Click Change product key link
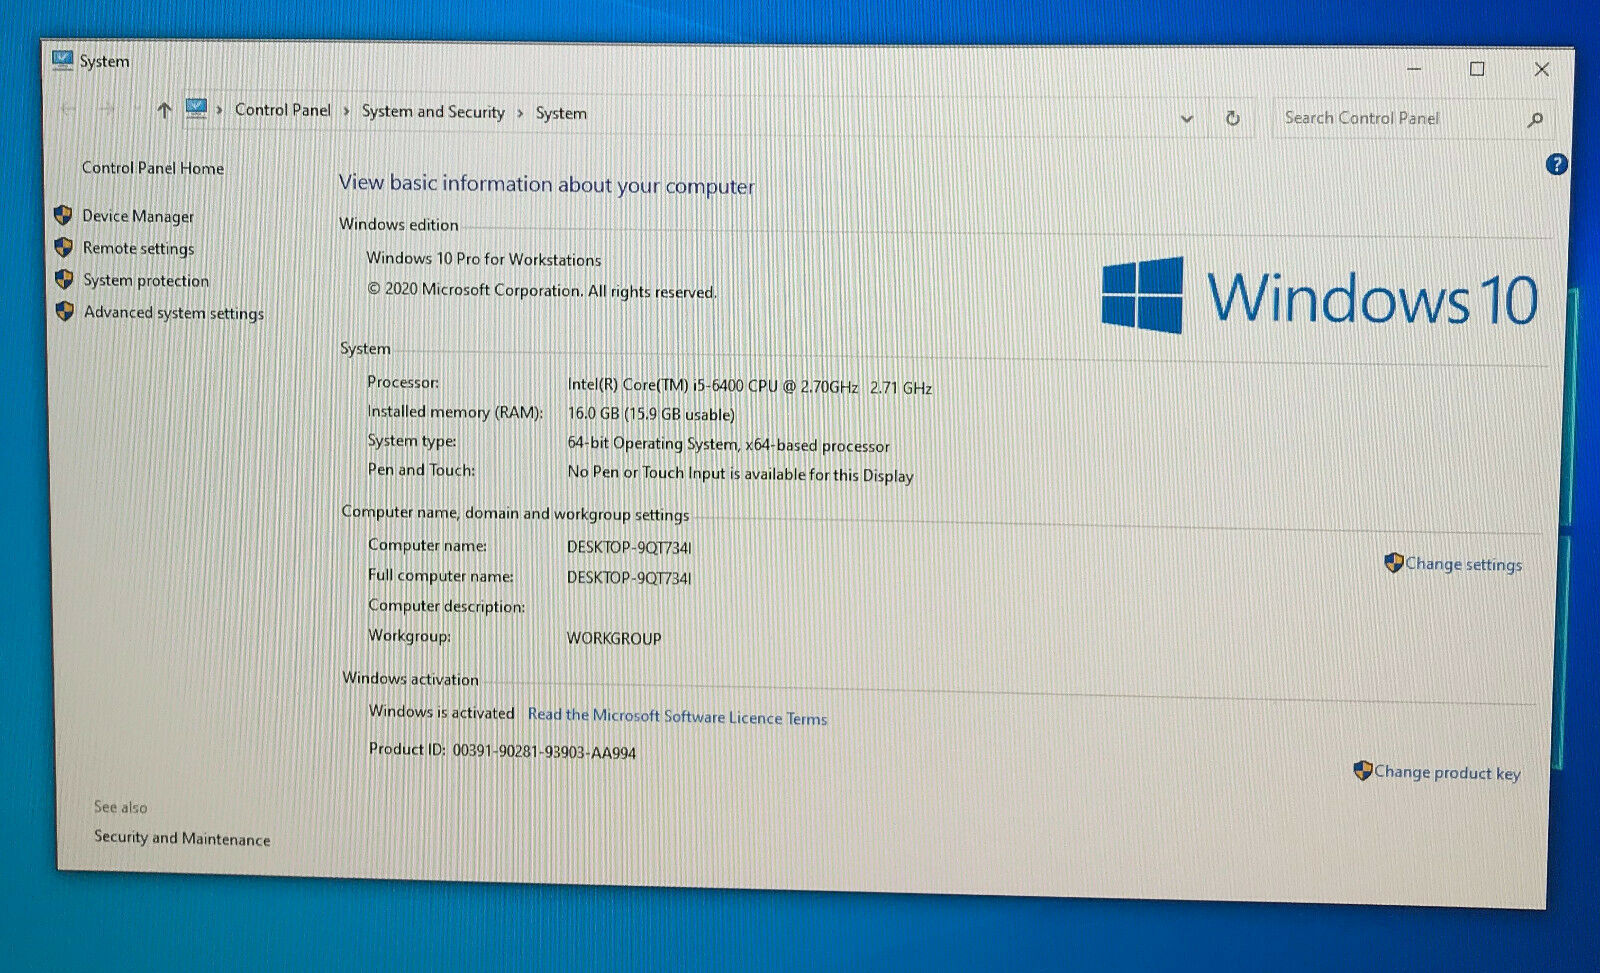The width and height of the screenshot is (1600, 973). pyautogui.click(x=1447, y=772)
